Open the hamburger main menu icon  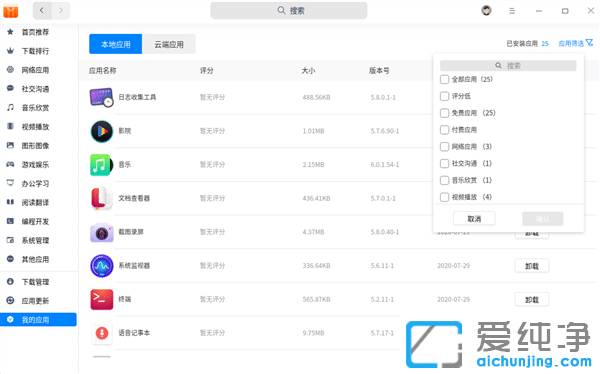pyautogui.click(x=512, y=11)
